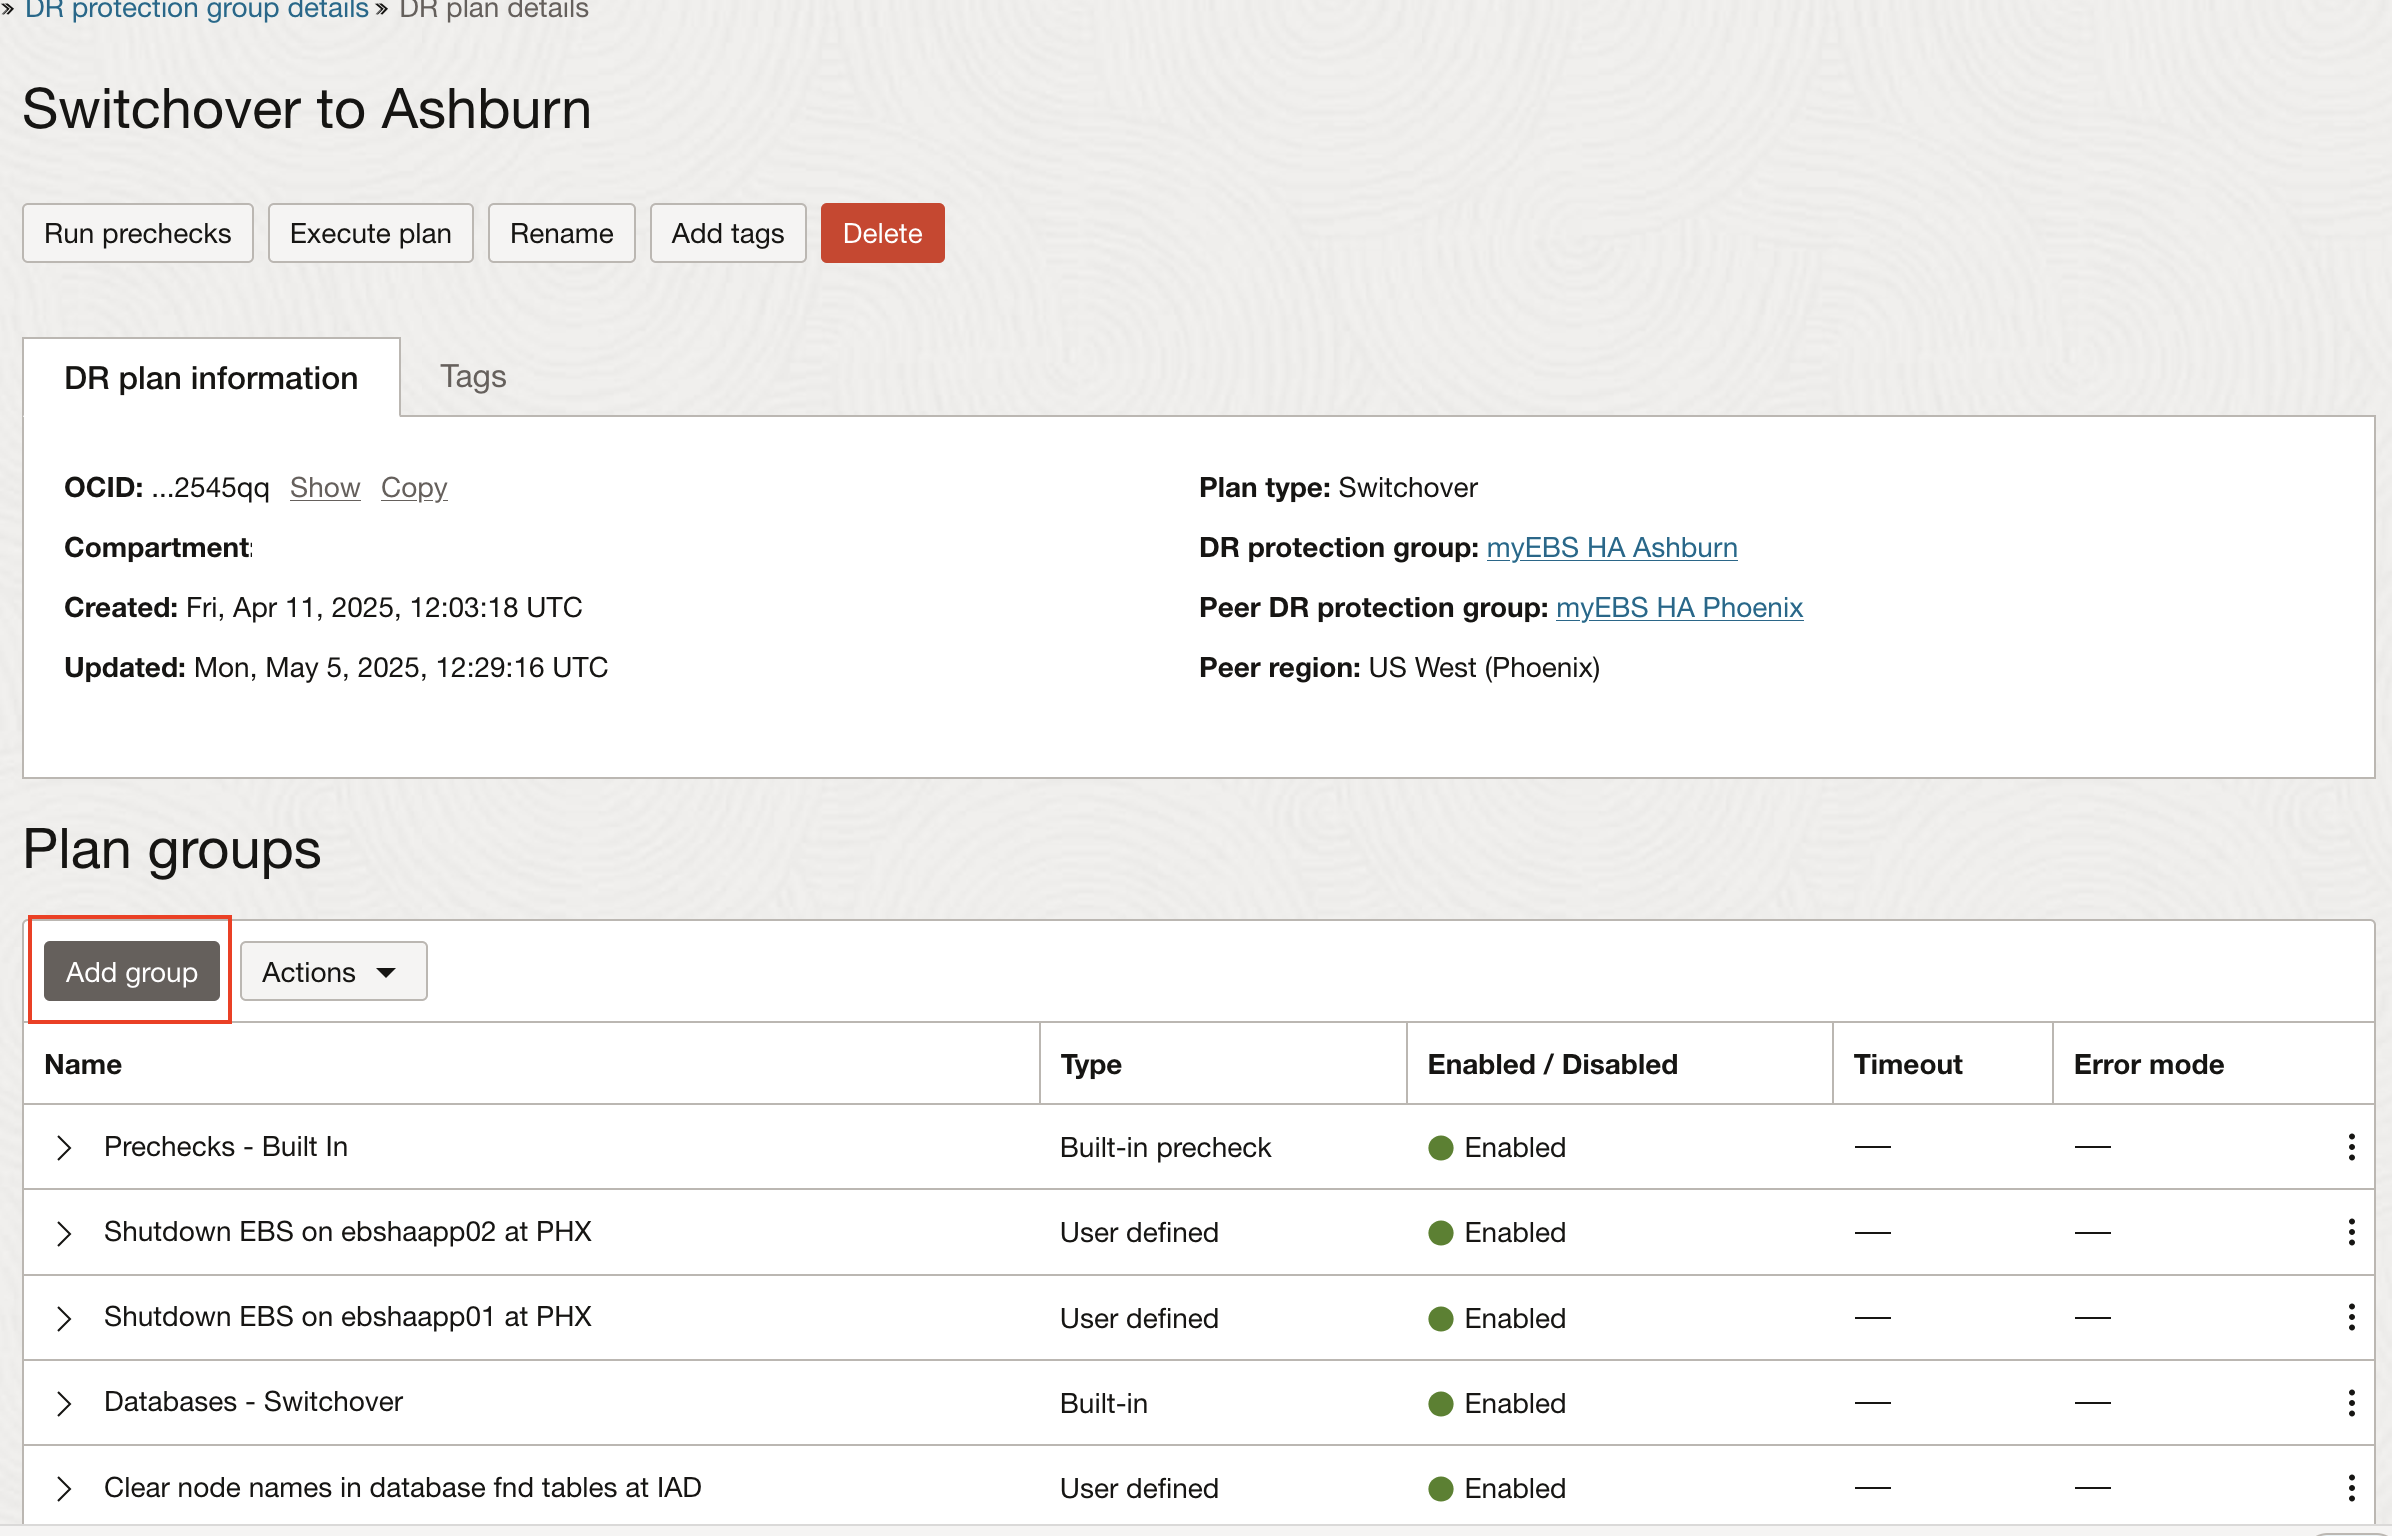The image size is (2392, 1536).
Task: Open three-dot menu for Shutdown ebshaapp01 row
Action: [x=2351, y=1317]
